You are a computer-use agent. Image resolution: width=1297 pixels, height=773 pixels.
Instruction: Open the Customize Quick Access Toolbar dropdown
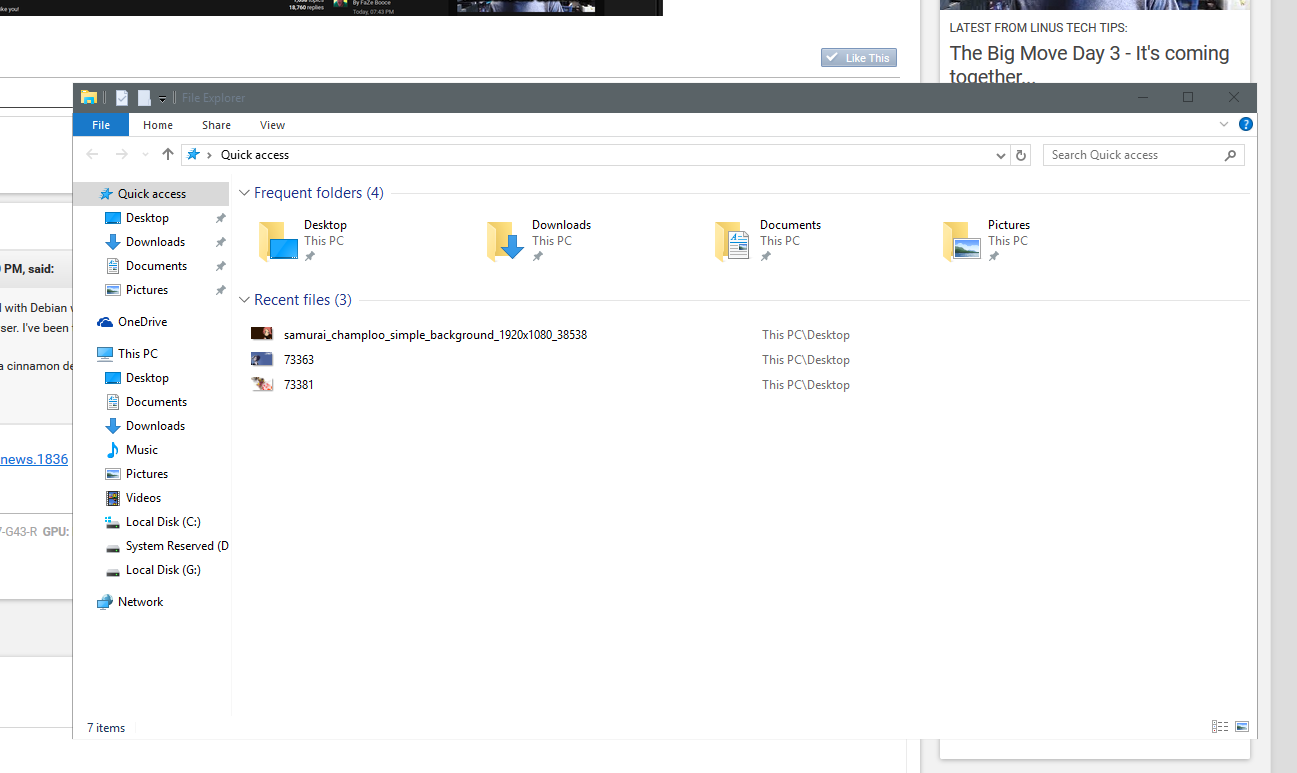coord(162,99)
